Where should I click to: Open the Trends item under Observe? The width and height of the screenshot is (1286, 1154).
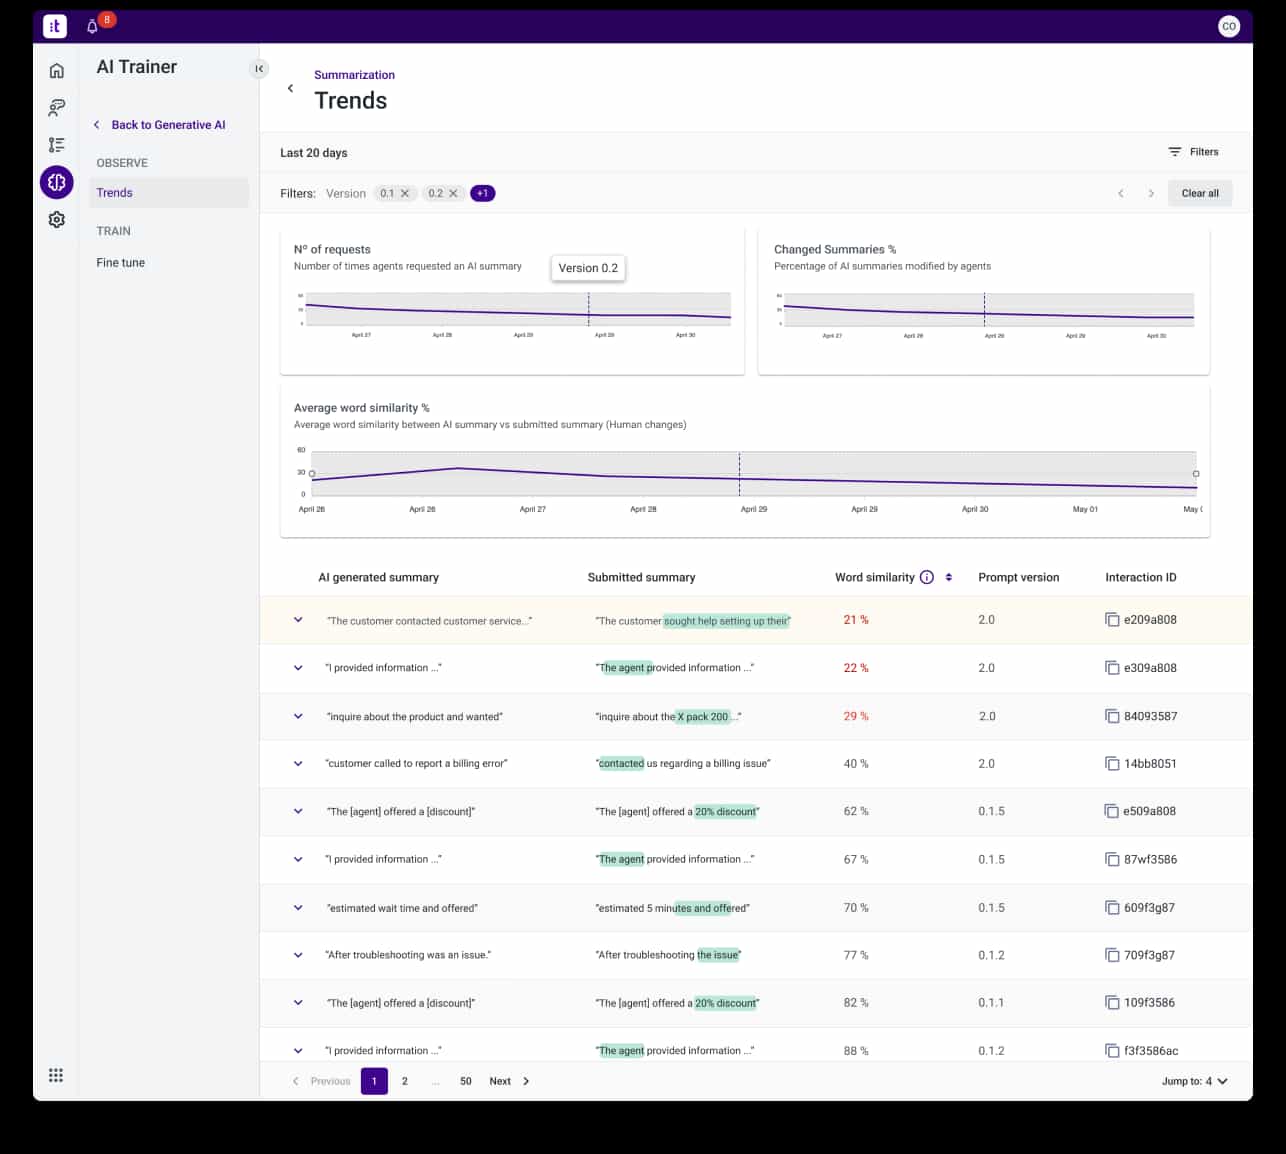[x=114, y=192]
